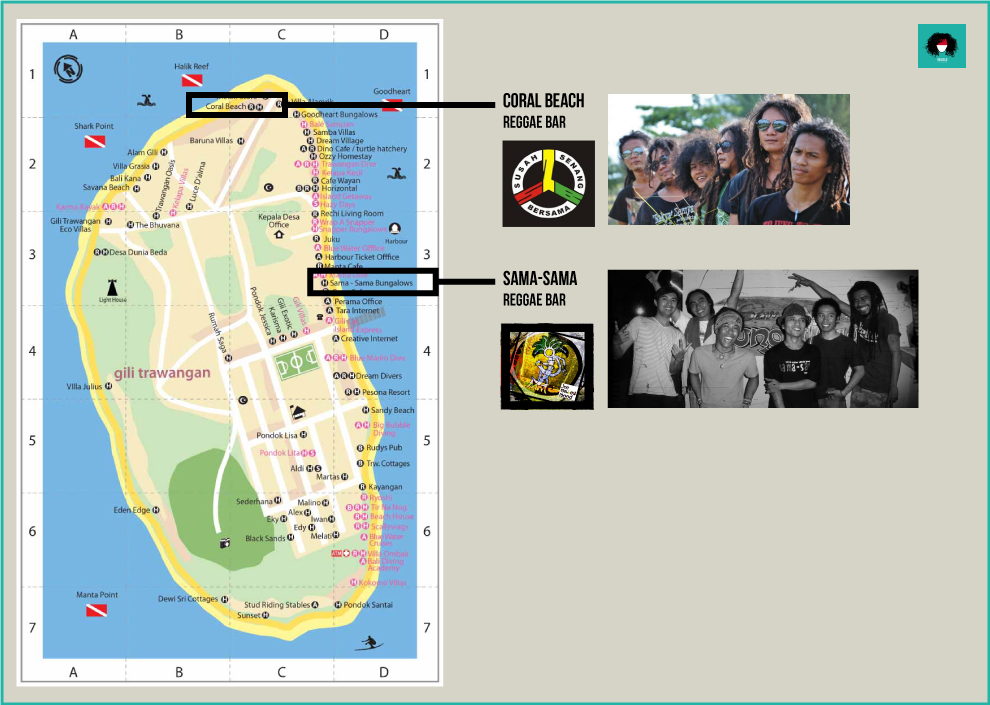Click the 'Rechi Living Room' label
990x705 pixels.
(x=352, y=214)
